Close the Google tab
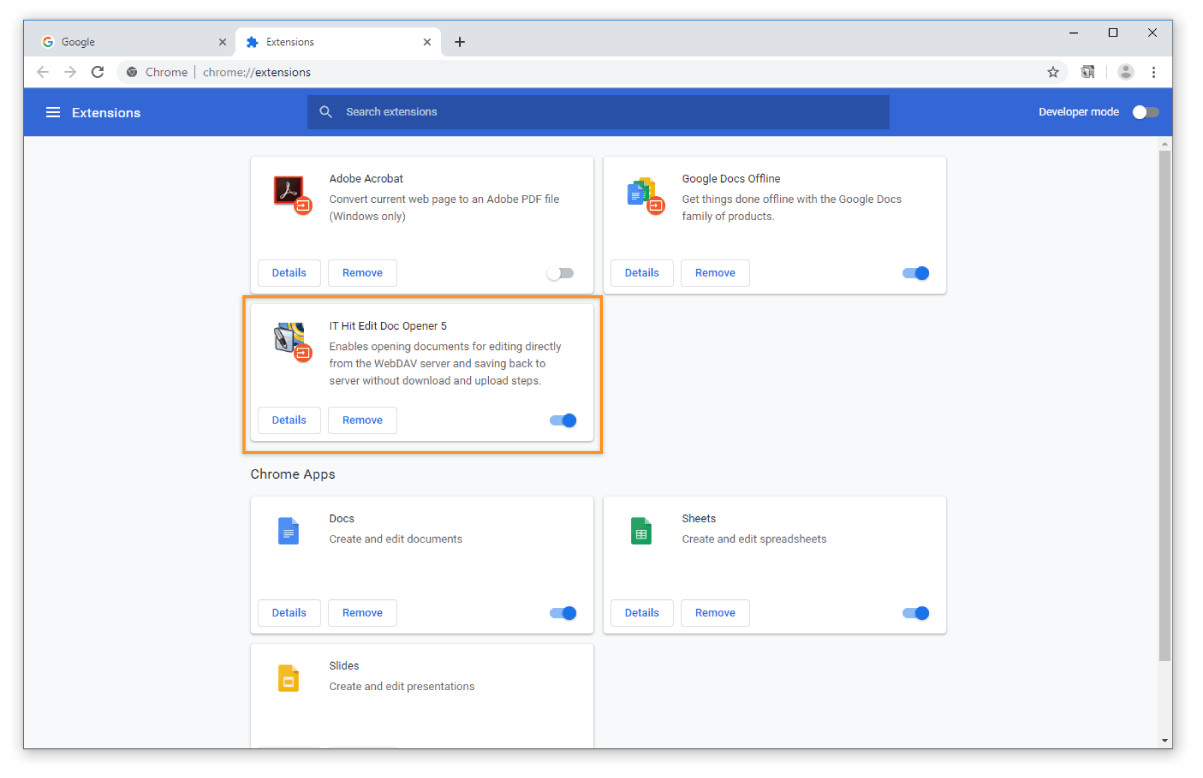The image size is (1203, 778). click(222, 42)
